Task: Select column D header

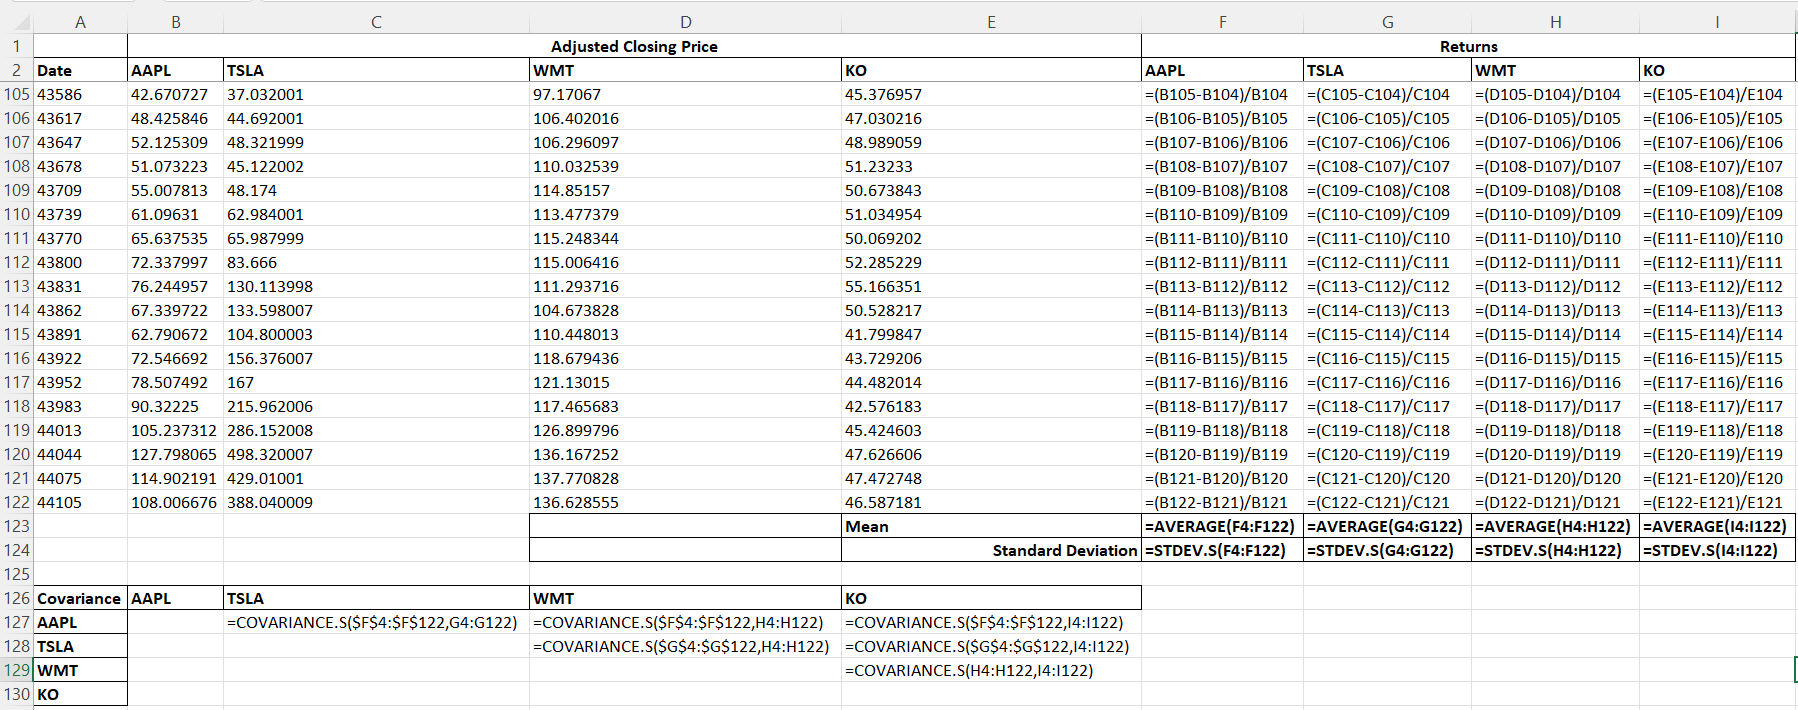Action: [685, 22]
